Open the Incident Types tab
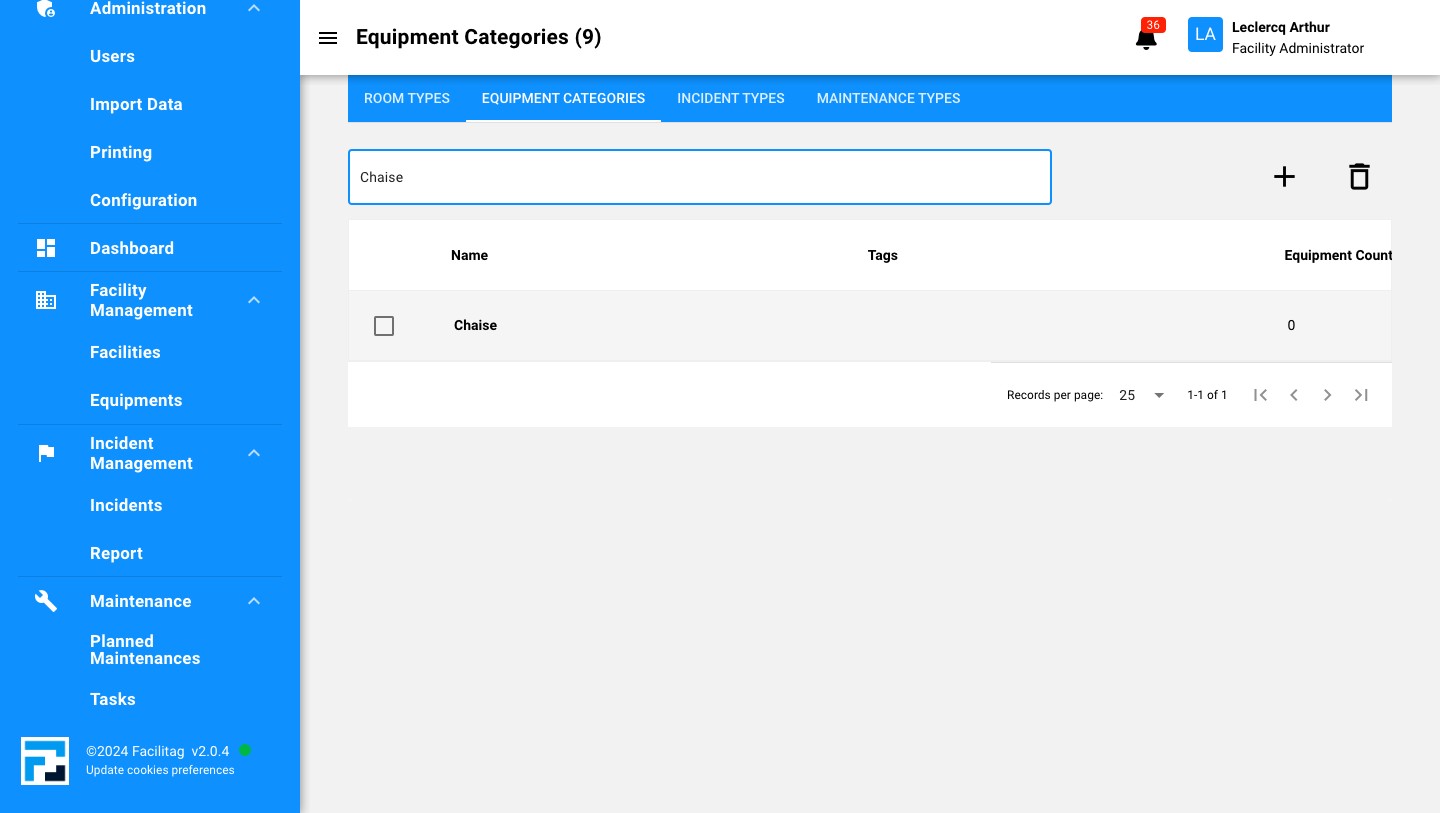Screen dimensions: 1440x813 (x=731, y=98)
